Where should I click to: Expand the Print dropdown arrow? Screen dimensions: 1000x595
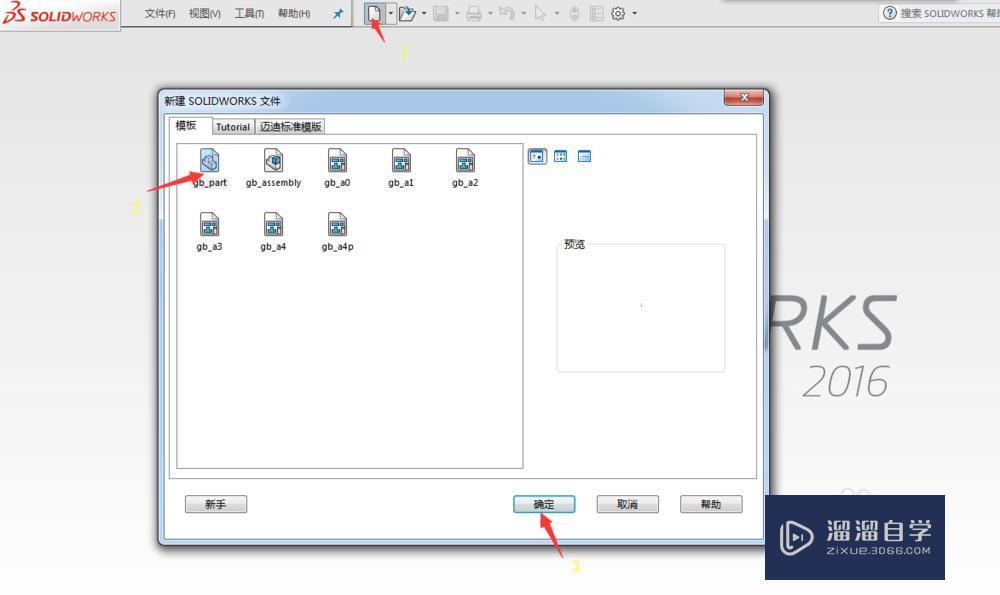[x=490, y=13]
